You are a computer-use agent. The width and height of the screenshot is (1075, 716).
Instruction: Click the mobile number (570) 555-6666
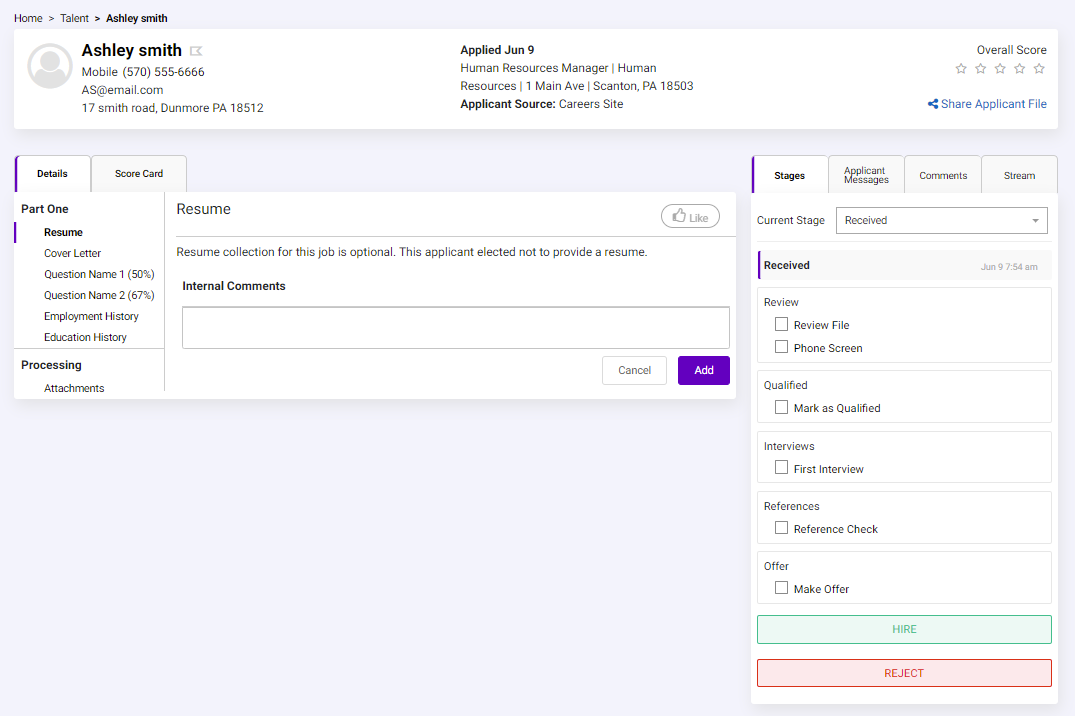point(163,72)
